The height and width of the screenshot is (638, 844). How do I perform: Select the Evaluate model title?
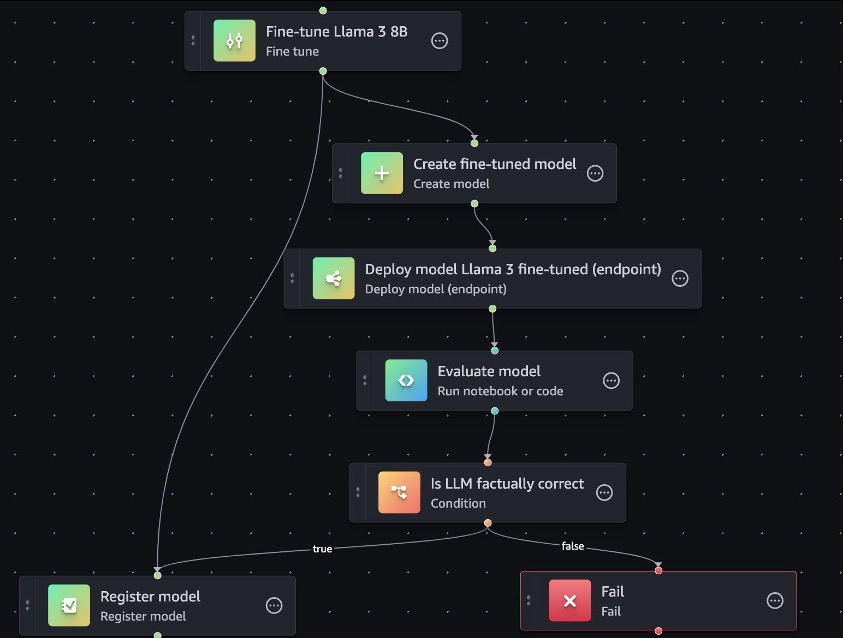point(489,371)
